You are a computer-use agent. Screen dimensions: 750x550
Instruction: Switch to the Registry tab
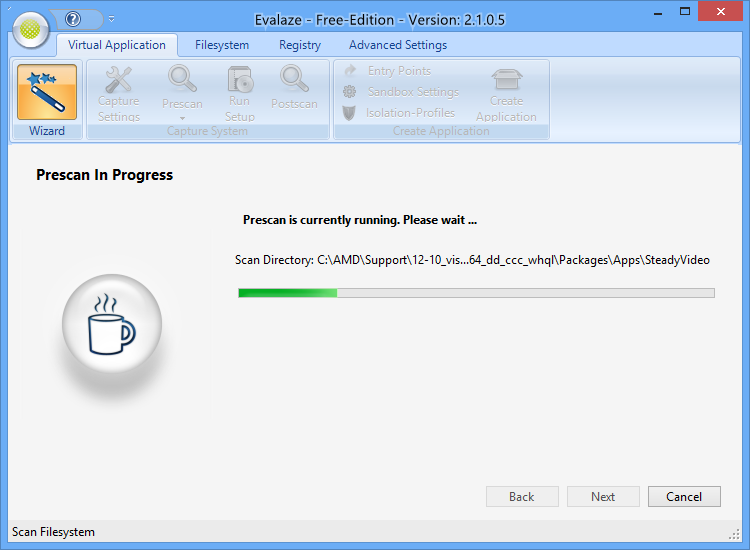point(300,45)
